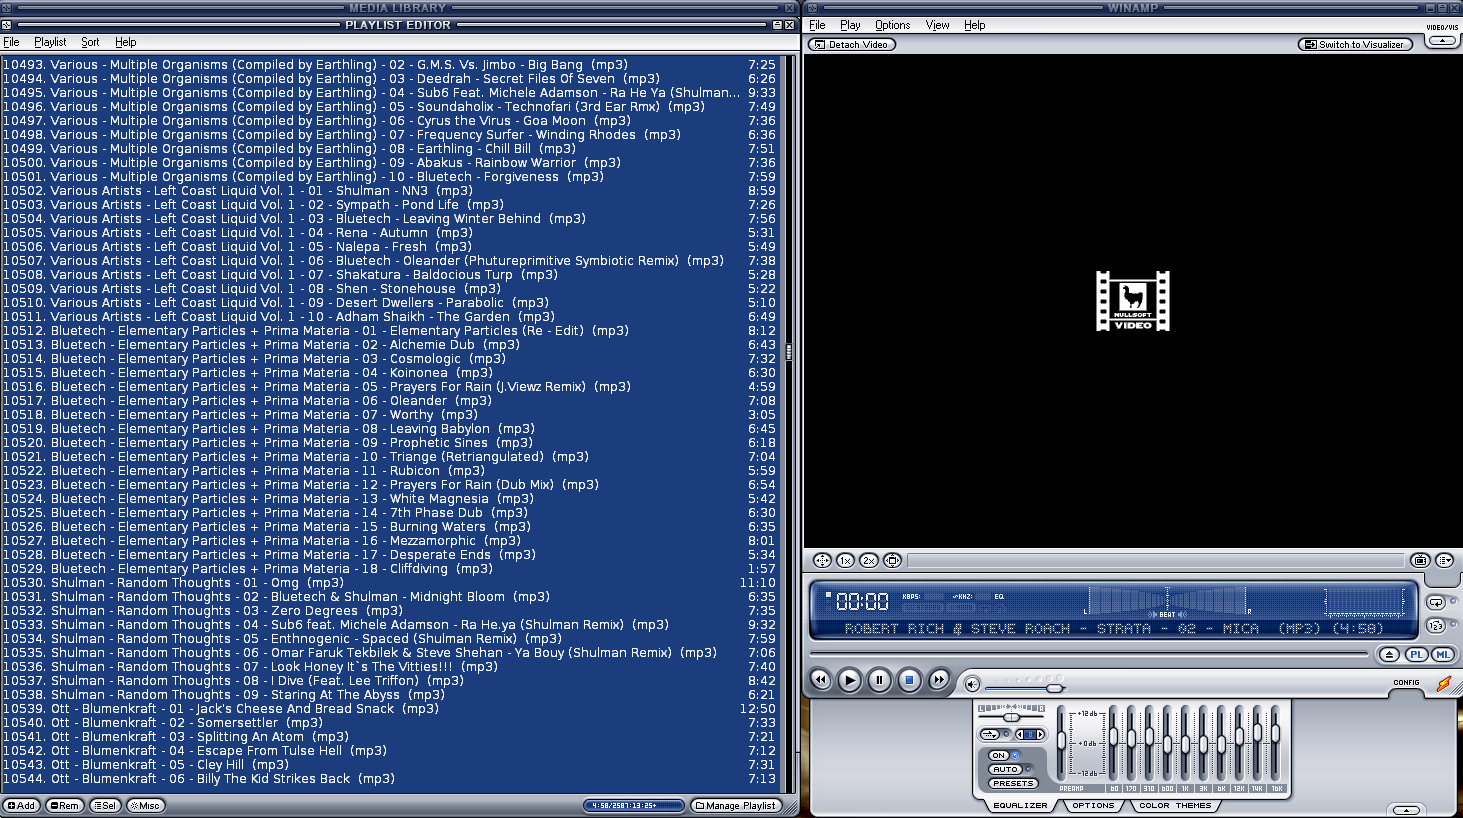Viewport: 1463px width, 818px height.
Task: Open the CONFIG drawer tab
Action: click(x=1406, y=683)
